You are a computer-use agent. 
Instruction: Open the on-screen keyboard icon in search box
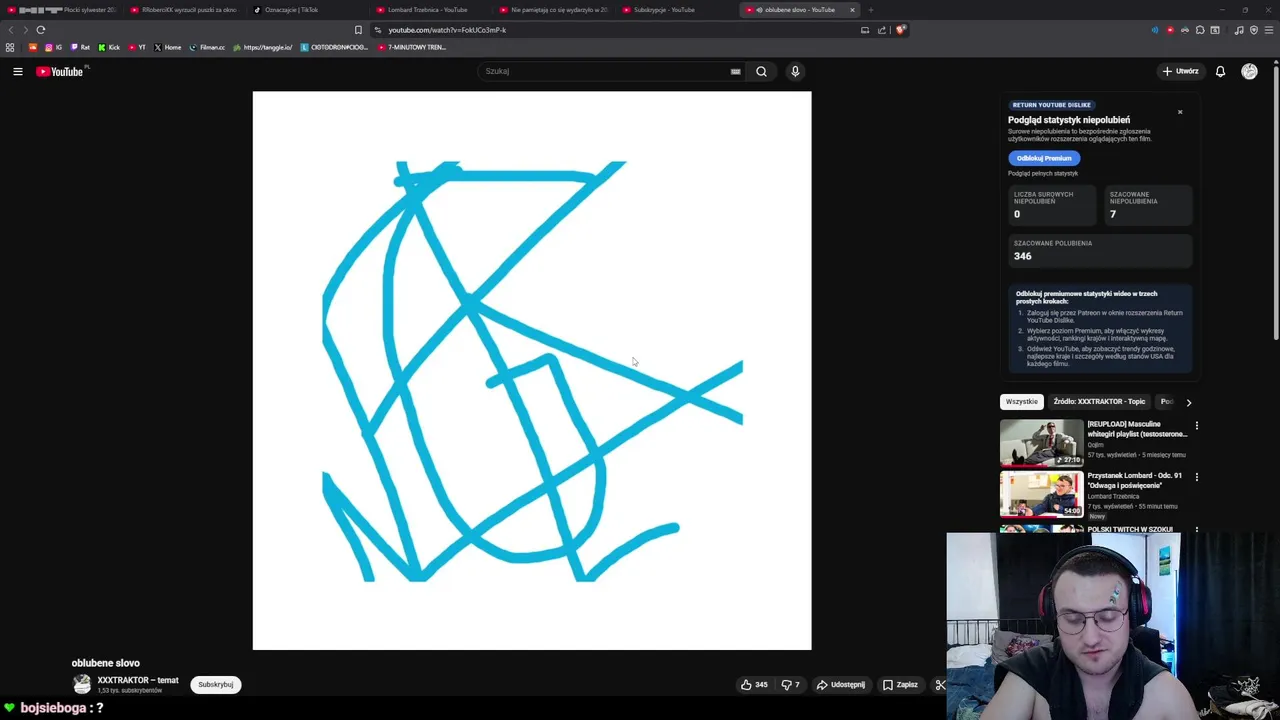click(x=735, y=71)
